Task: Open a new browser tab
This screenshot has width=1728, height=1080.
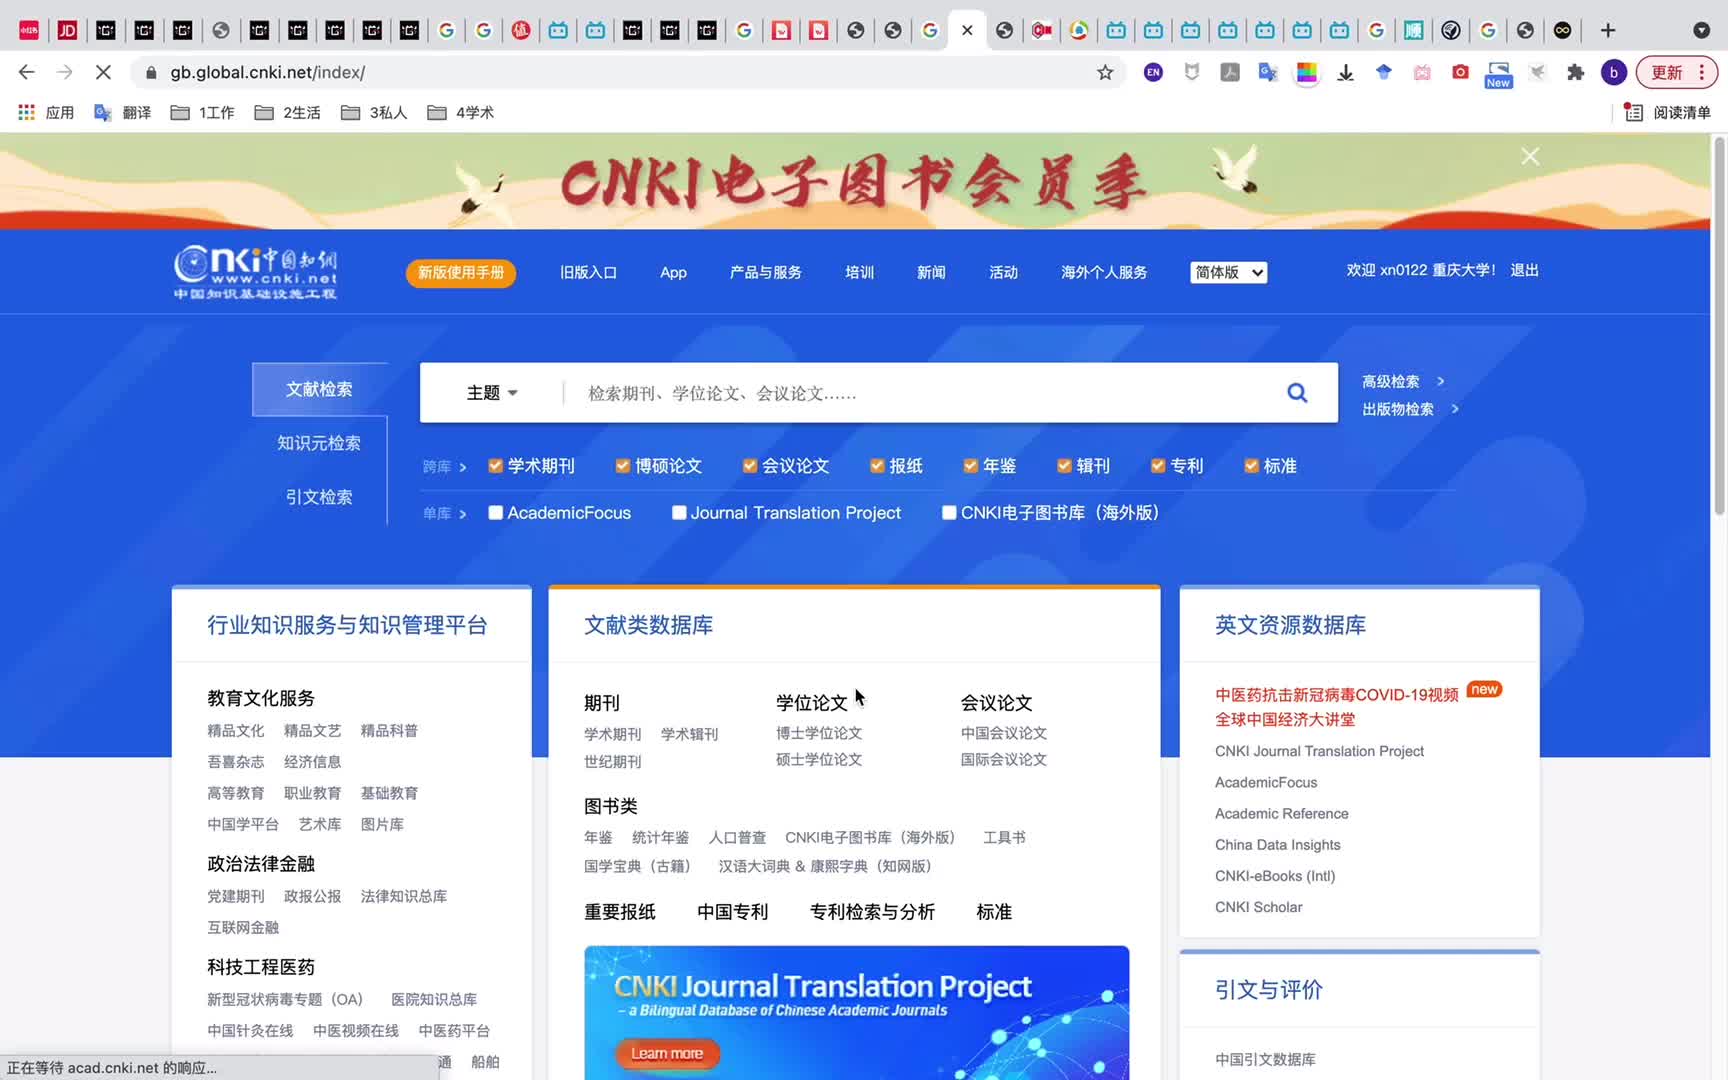Action: 1608,30
